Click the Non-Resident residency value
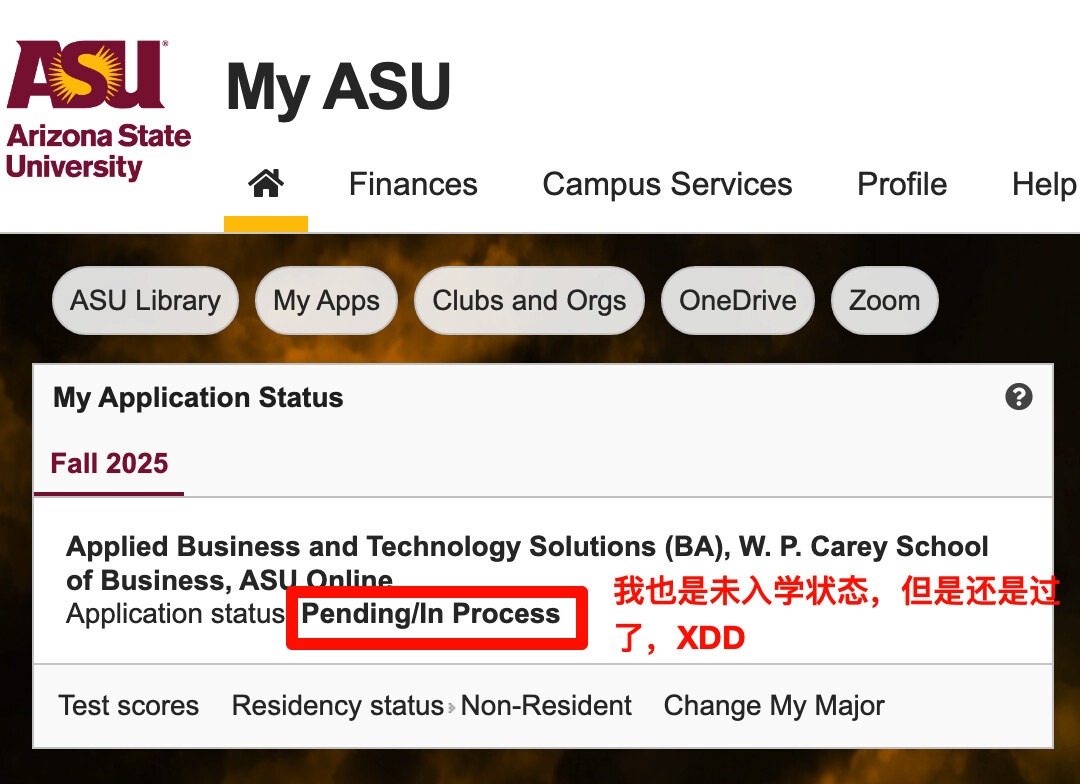 (546, 705)
